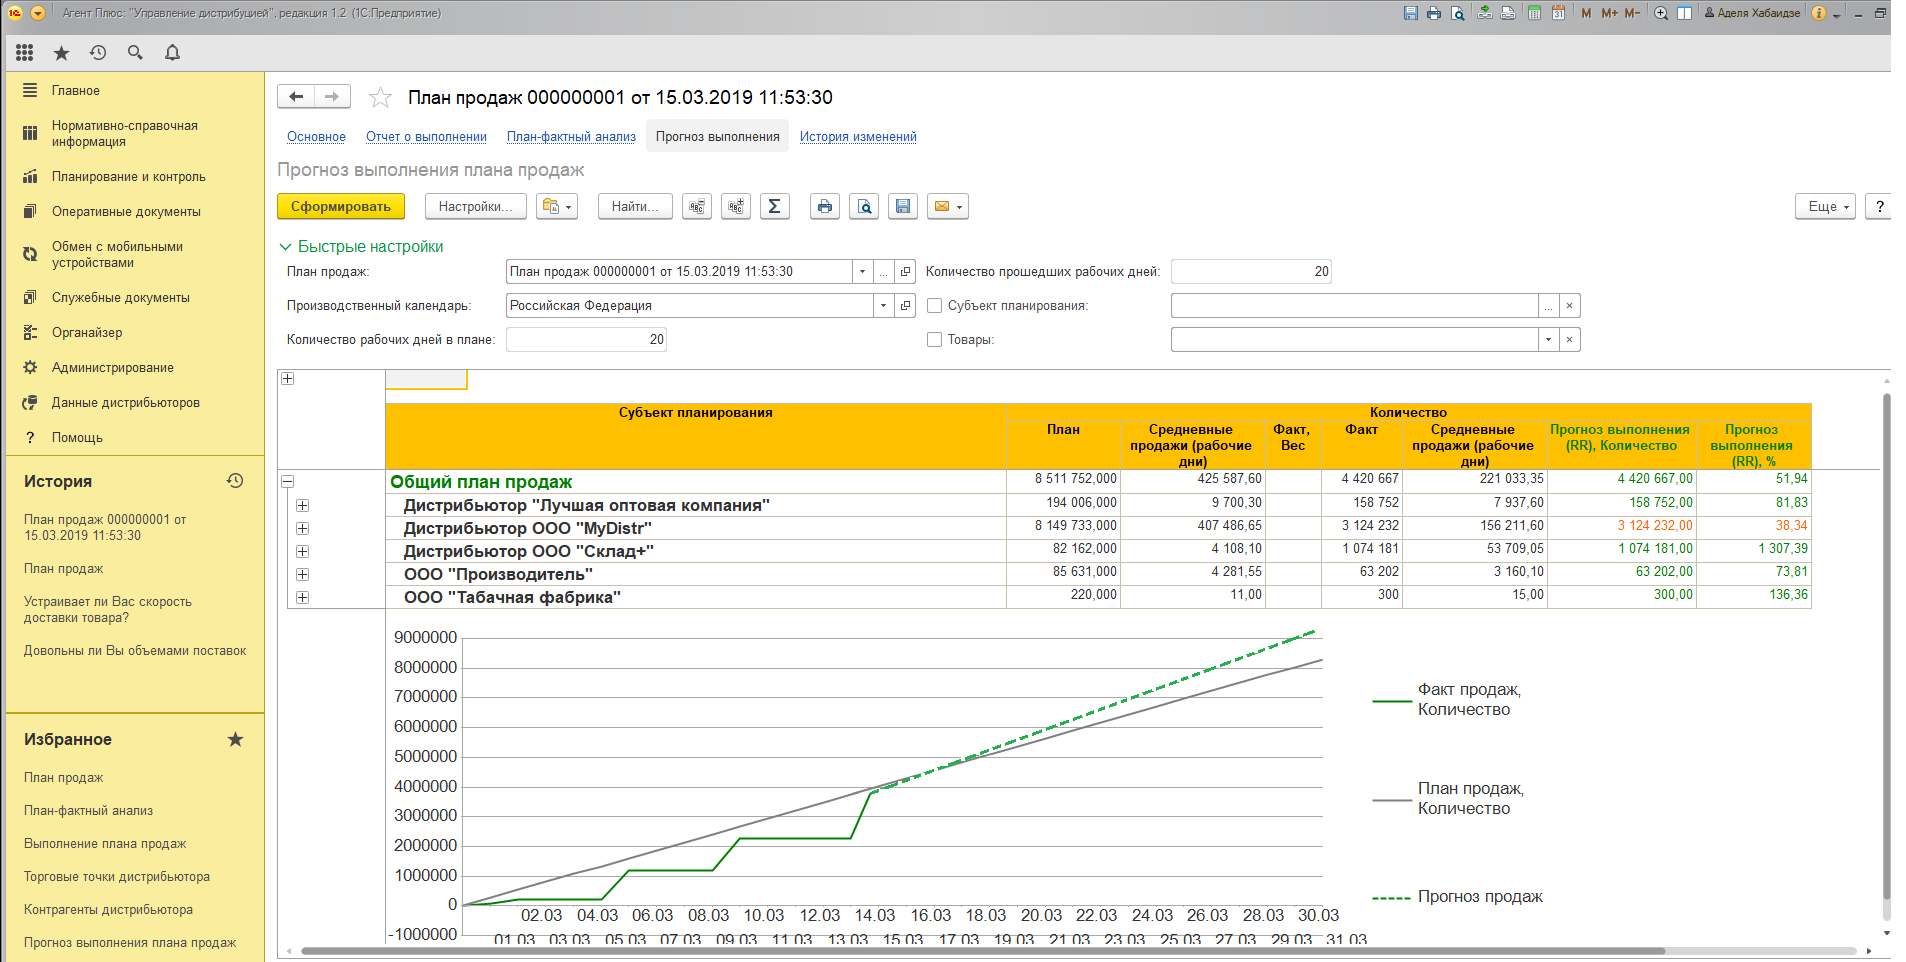Save the report using the diskette icon

[x=903, y=207]
